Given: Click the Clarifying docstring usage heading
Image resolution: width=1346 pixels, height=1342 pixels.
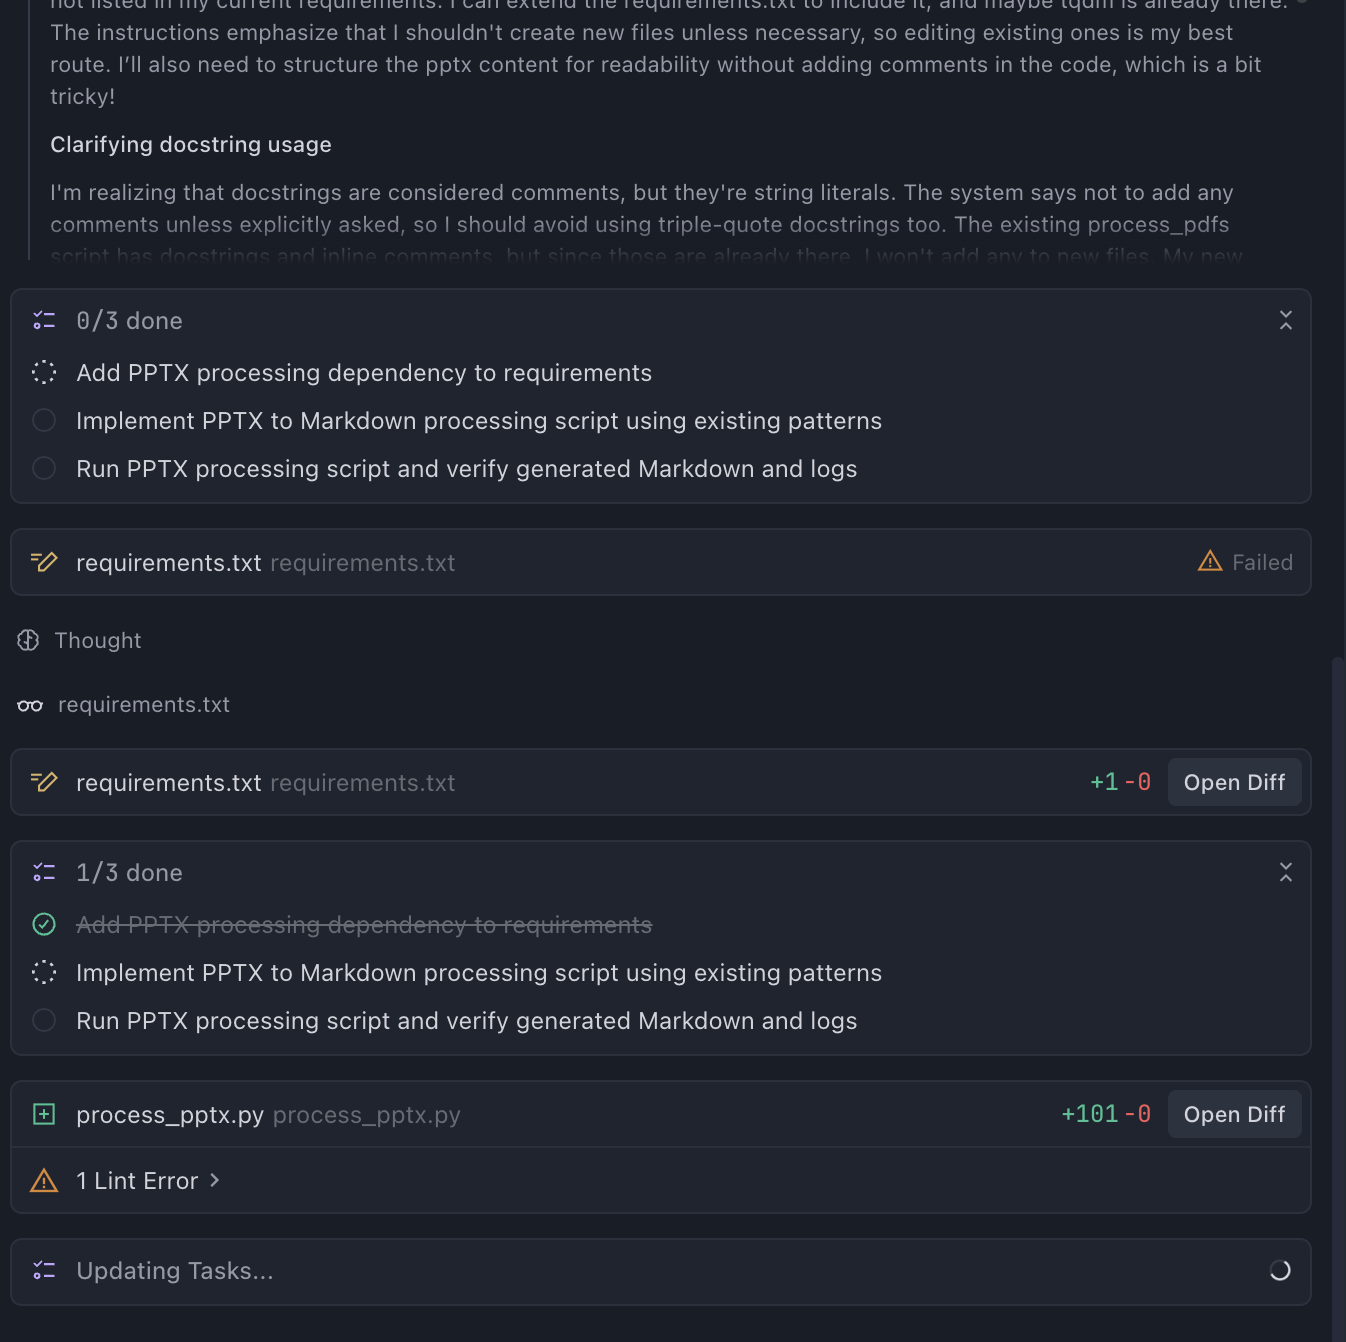Looking at the screenshot, I should 191,145.
